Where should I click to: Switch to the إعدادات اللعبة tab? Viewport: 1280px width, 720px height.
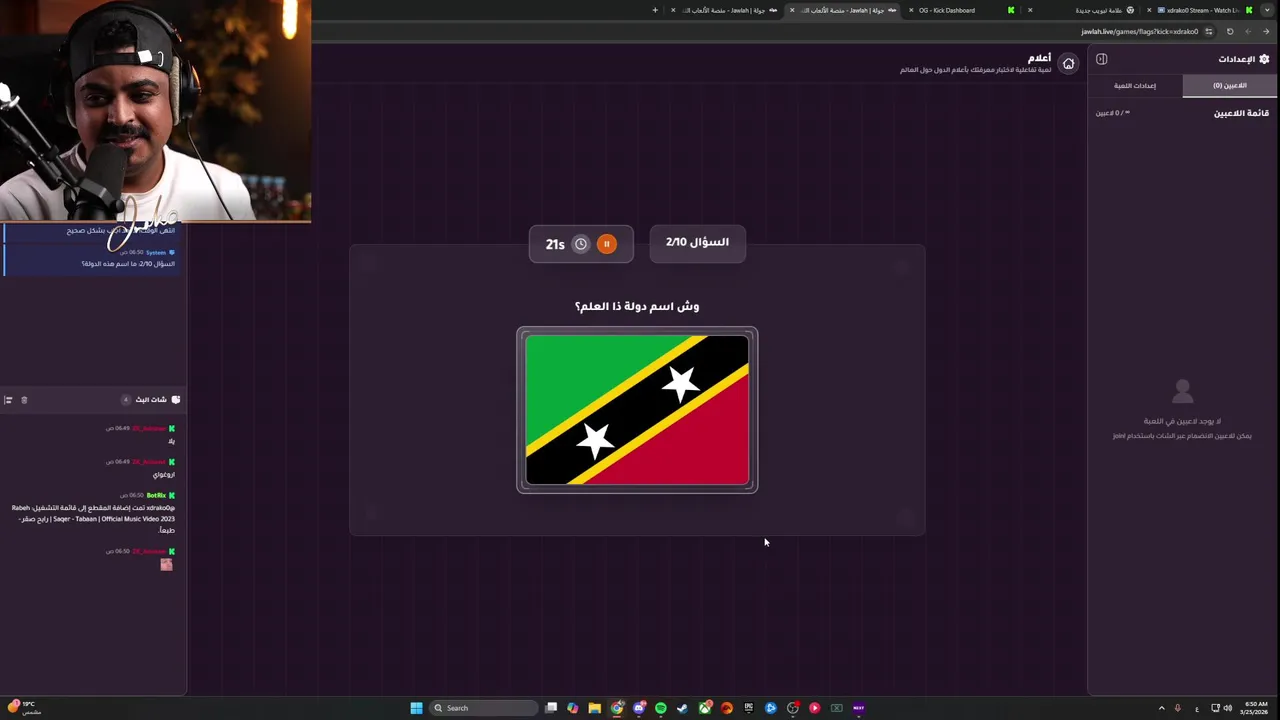[x=1135, y=86]
